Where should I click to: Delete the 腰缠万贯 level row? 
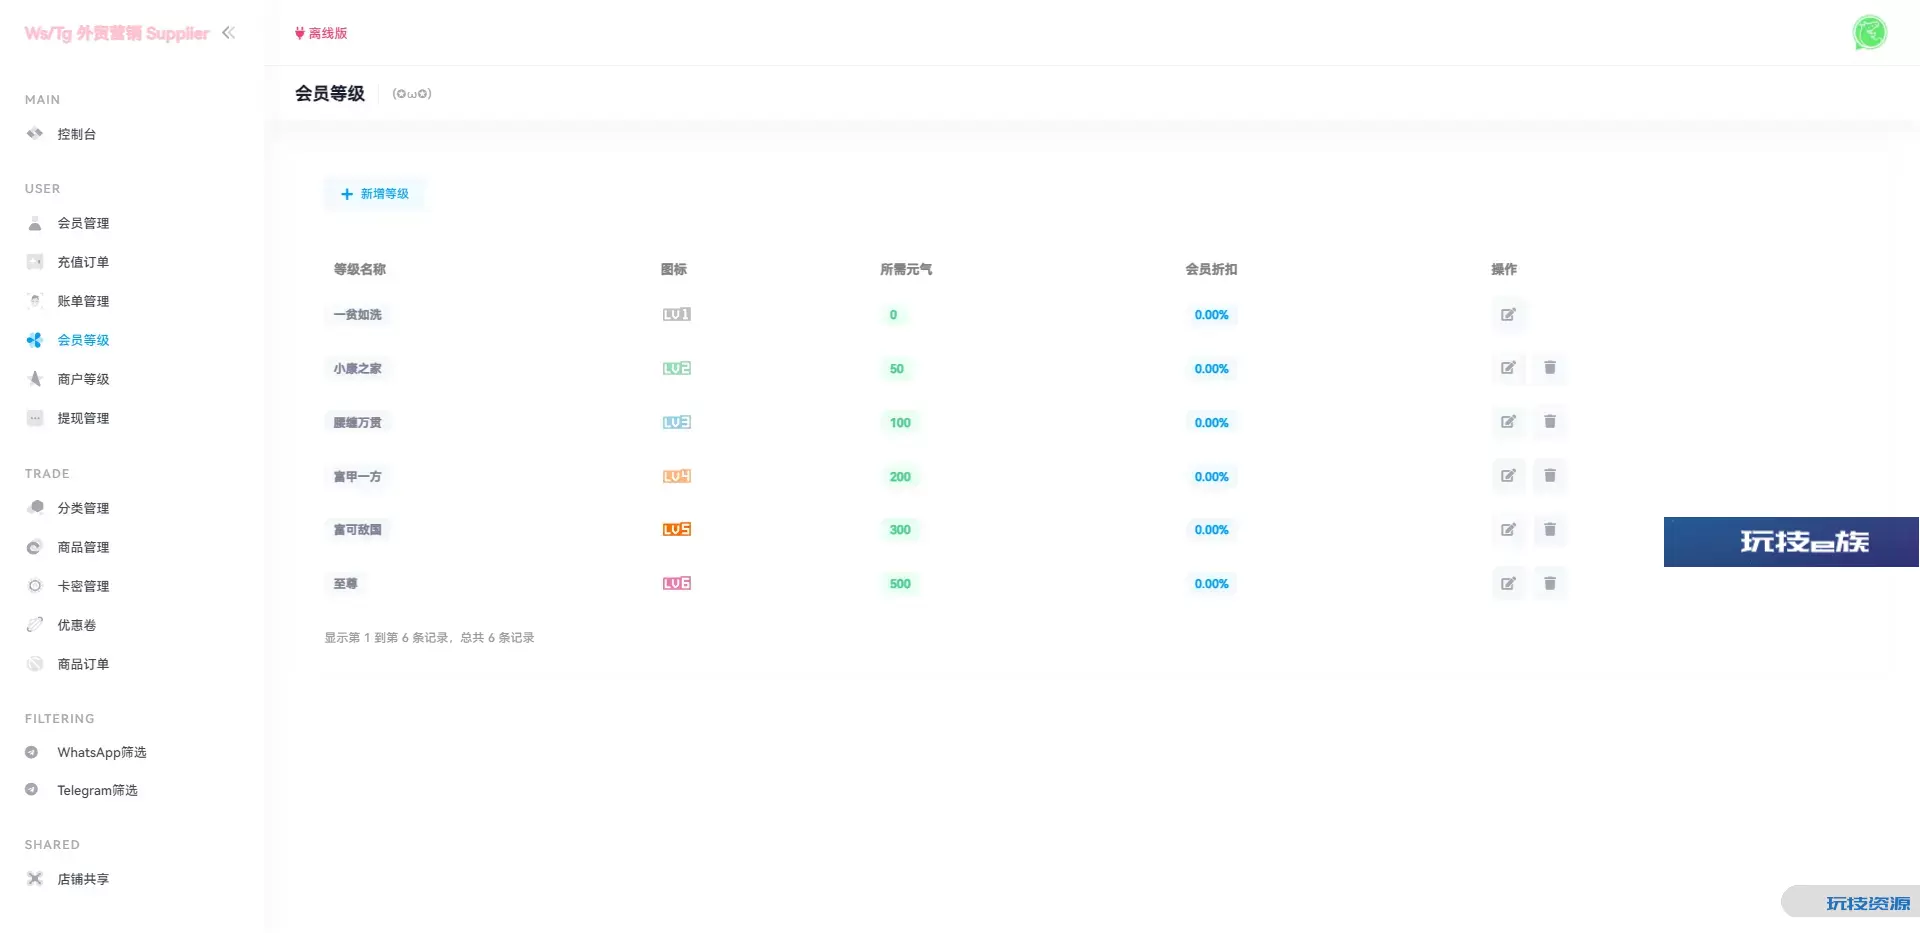coord(1550,423)
